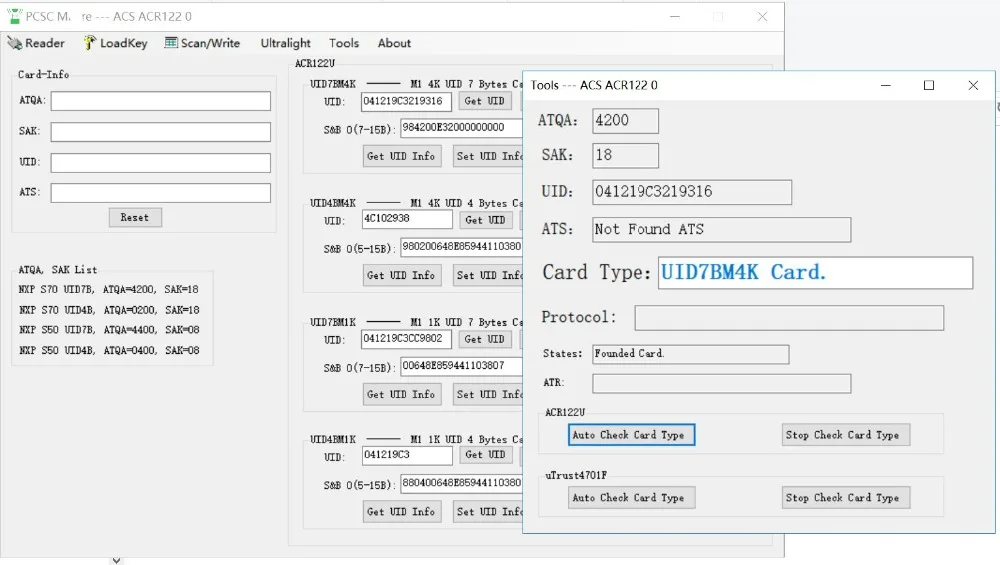This screenshot has width=1000, height=565.
Task: Open the Ultralight menu
Action: pyautogui.click(x=285, y=43)
